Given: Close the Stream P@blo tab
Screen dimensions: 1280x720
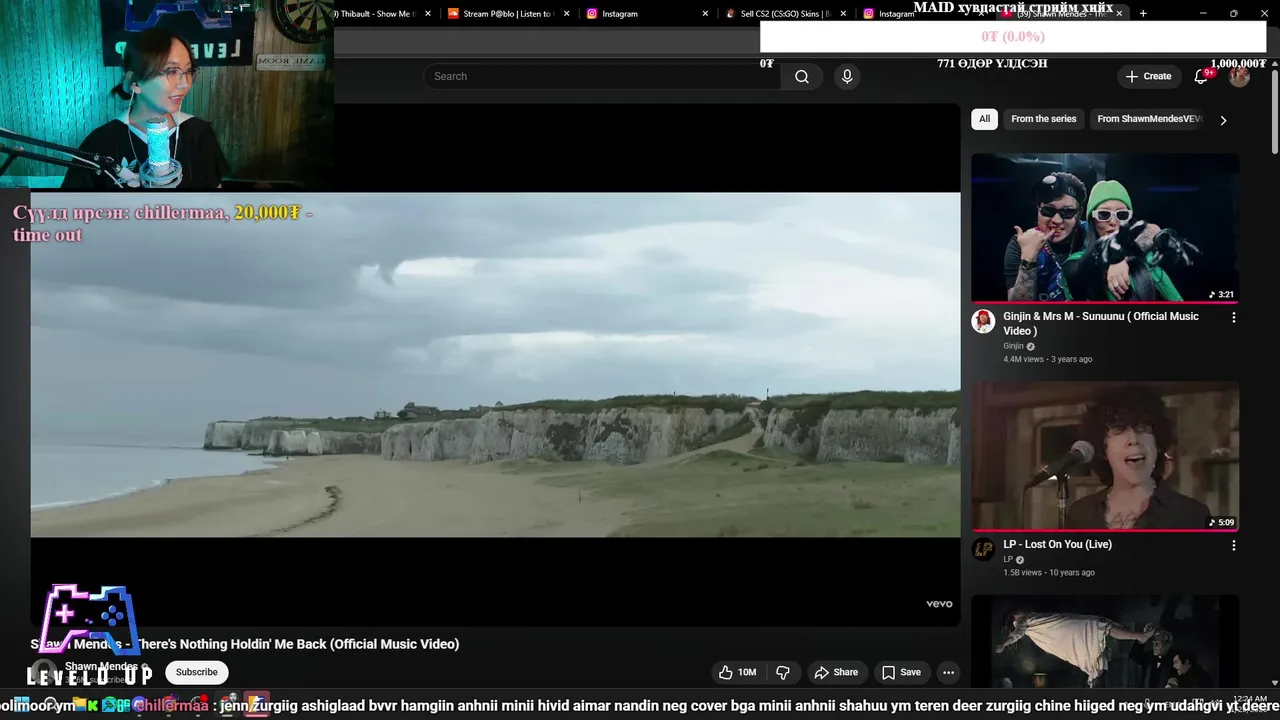Looking at the screenshot, I should [x=567, y=14].
